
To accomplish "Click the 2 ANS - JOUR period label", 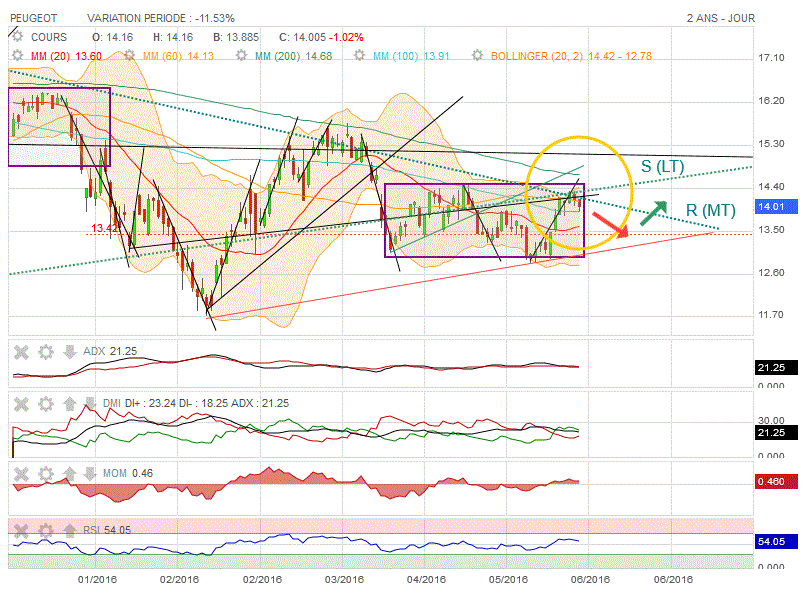I will (720, 19).
